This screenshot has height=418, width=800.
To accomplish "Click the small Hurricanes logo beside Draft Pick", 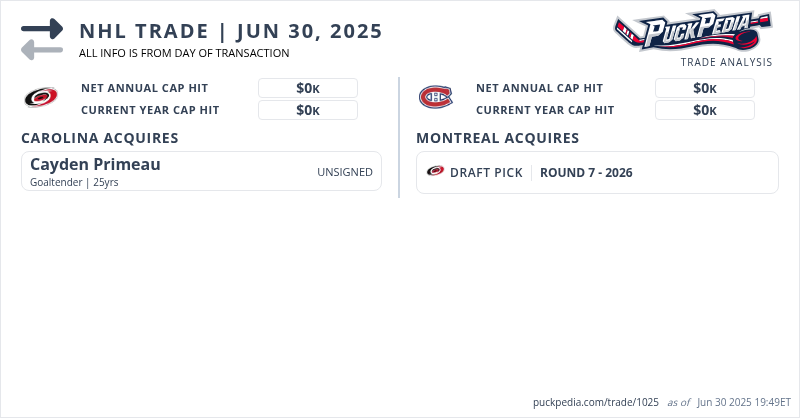I will 435,172.
